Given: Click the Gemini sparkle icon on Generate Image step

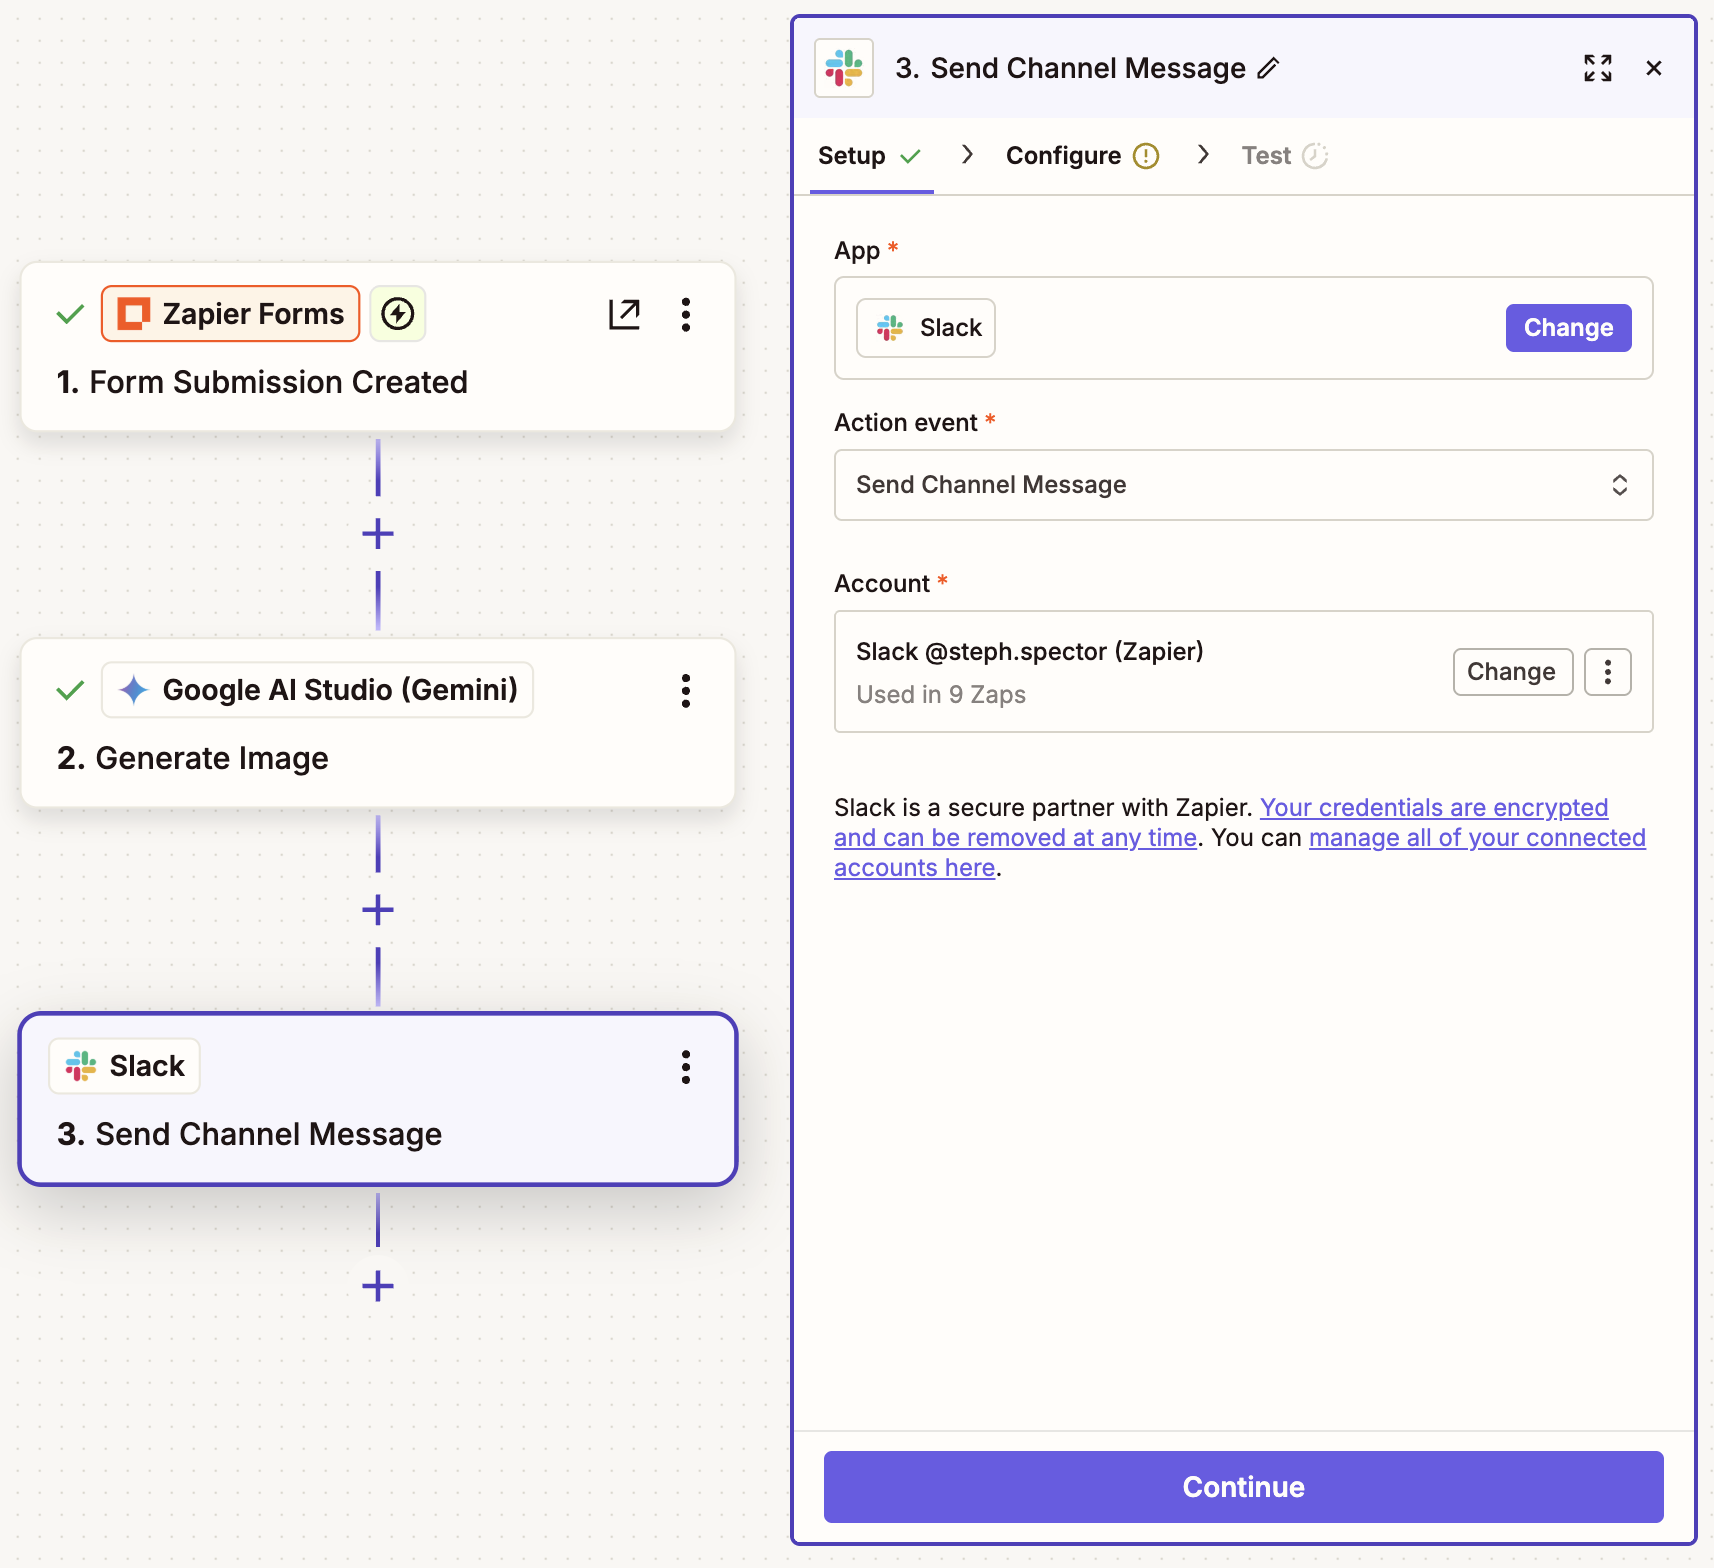Looking at the screenshot, I should [x=133, y=689].
